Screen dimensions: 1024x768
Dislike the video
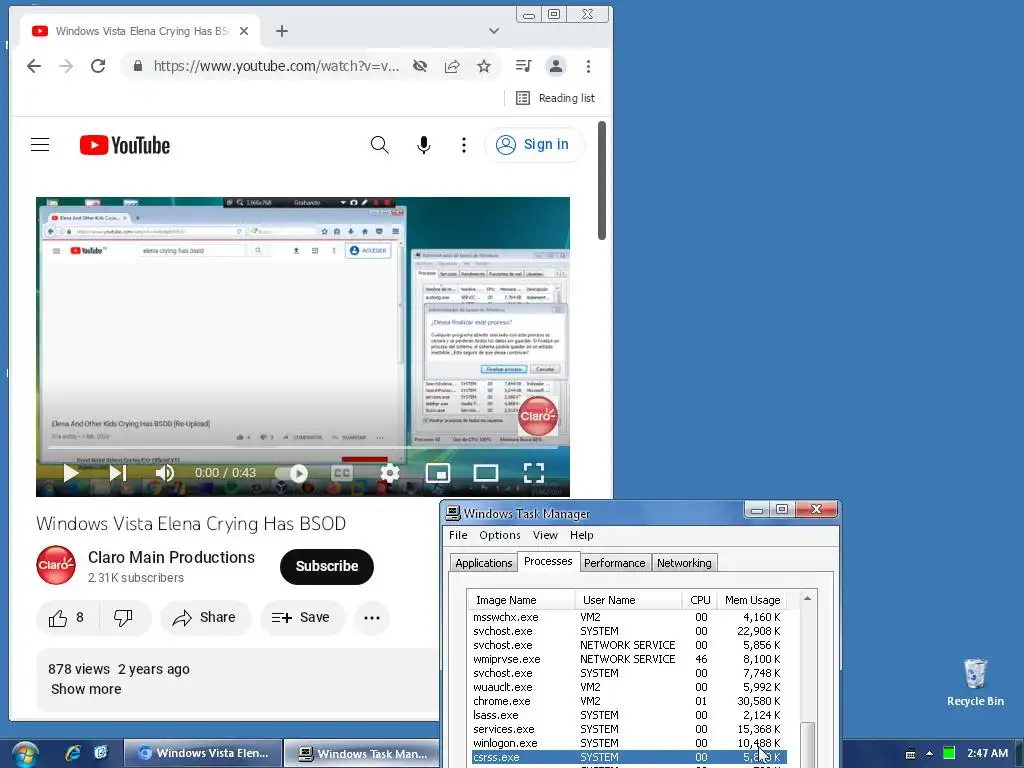click(123, 618)
